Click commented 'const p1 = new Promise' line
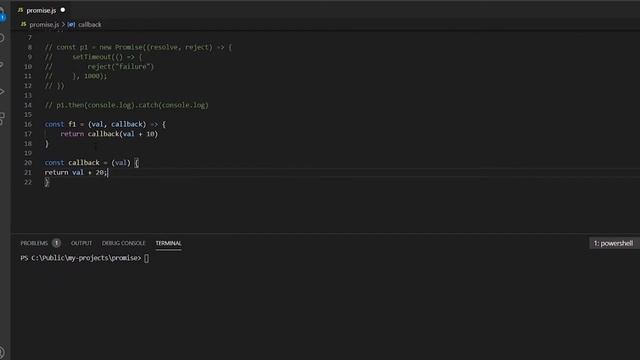The width and height of the screenshot is (640, 360). point(138,47)
